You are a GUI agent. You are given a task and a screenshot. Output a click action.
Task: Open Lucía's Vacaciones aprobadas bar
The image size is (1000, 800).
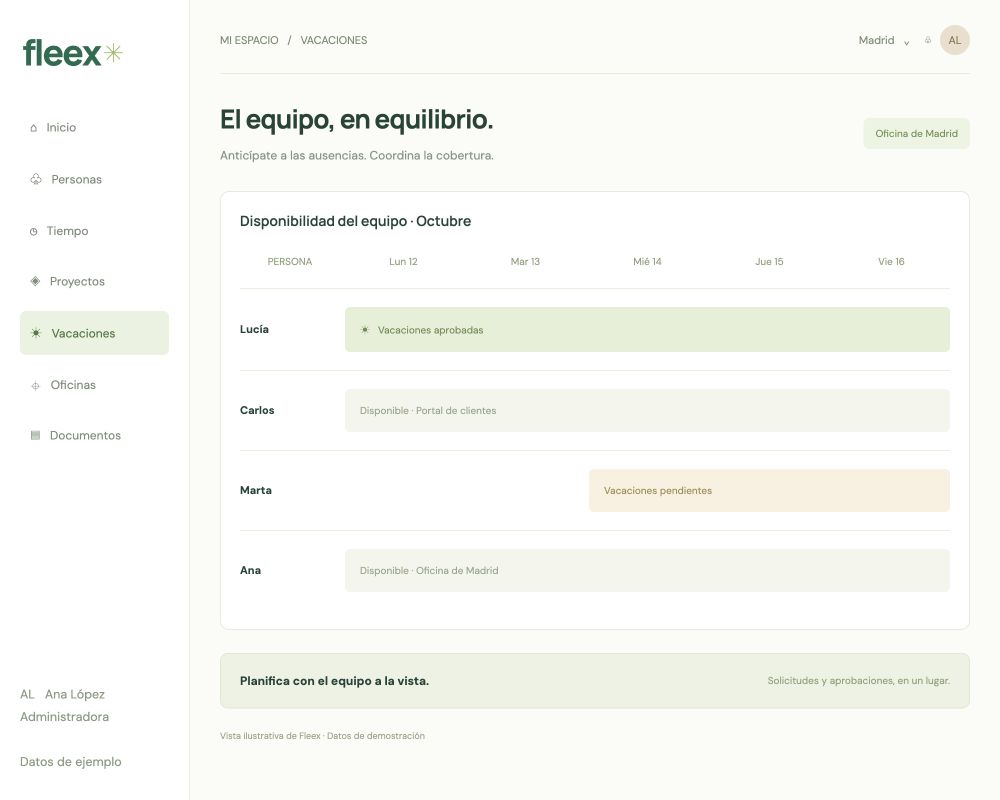[x=647, y=330]
